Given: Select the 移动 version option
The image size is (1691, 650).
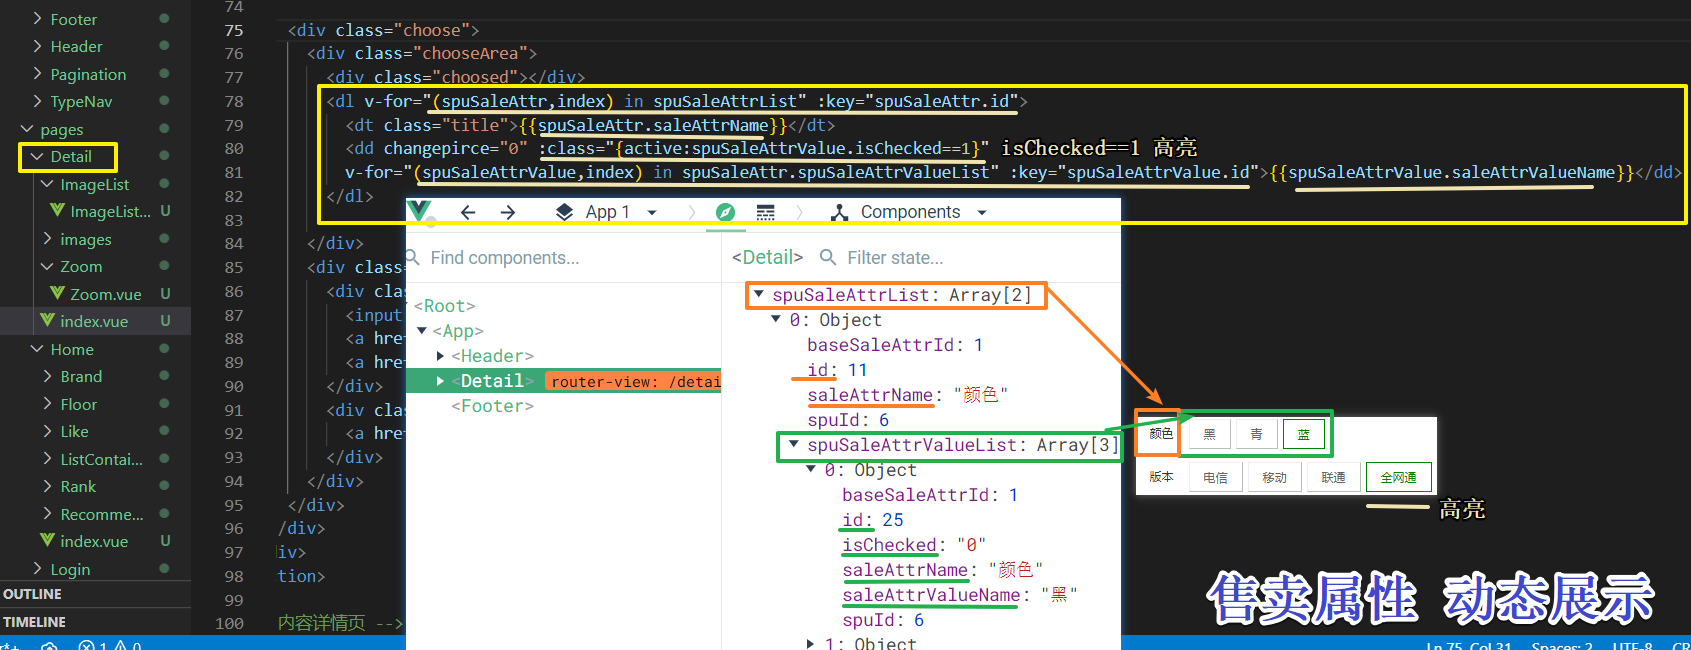Looking at the screenshot, I should coord(1274,477).
